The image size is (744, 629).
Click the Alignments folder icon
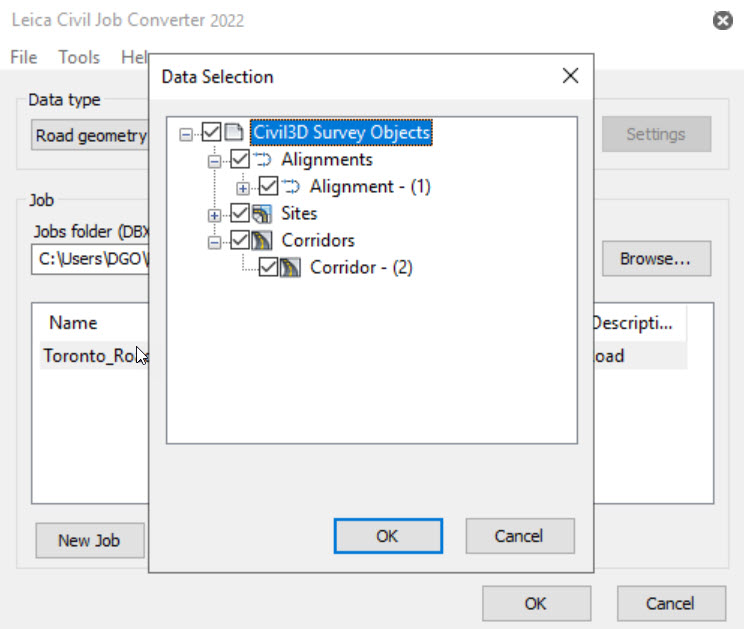click(x=262, y=159)
